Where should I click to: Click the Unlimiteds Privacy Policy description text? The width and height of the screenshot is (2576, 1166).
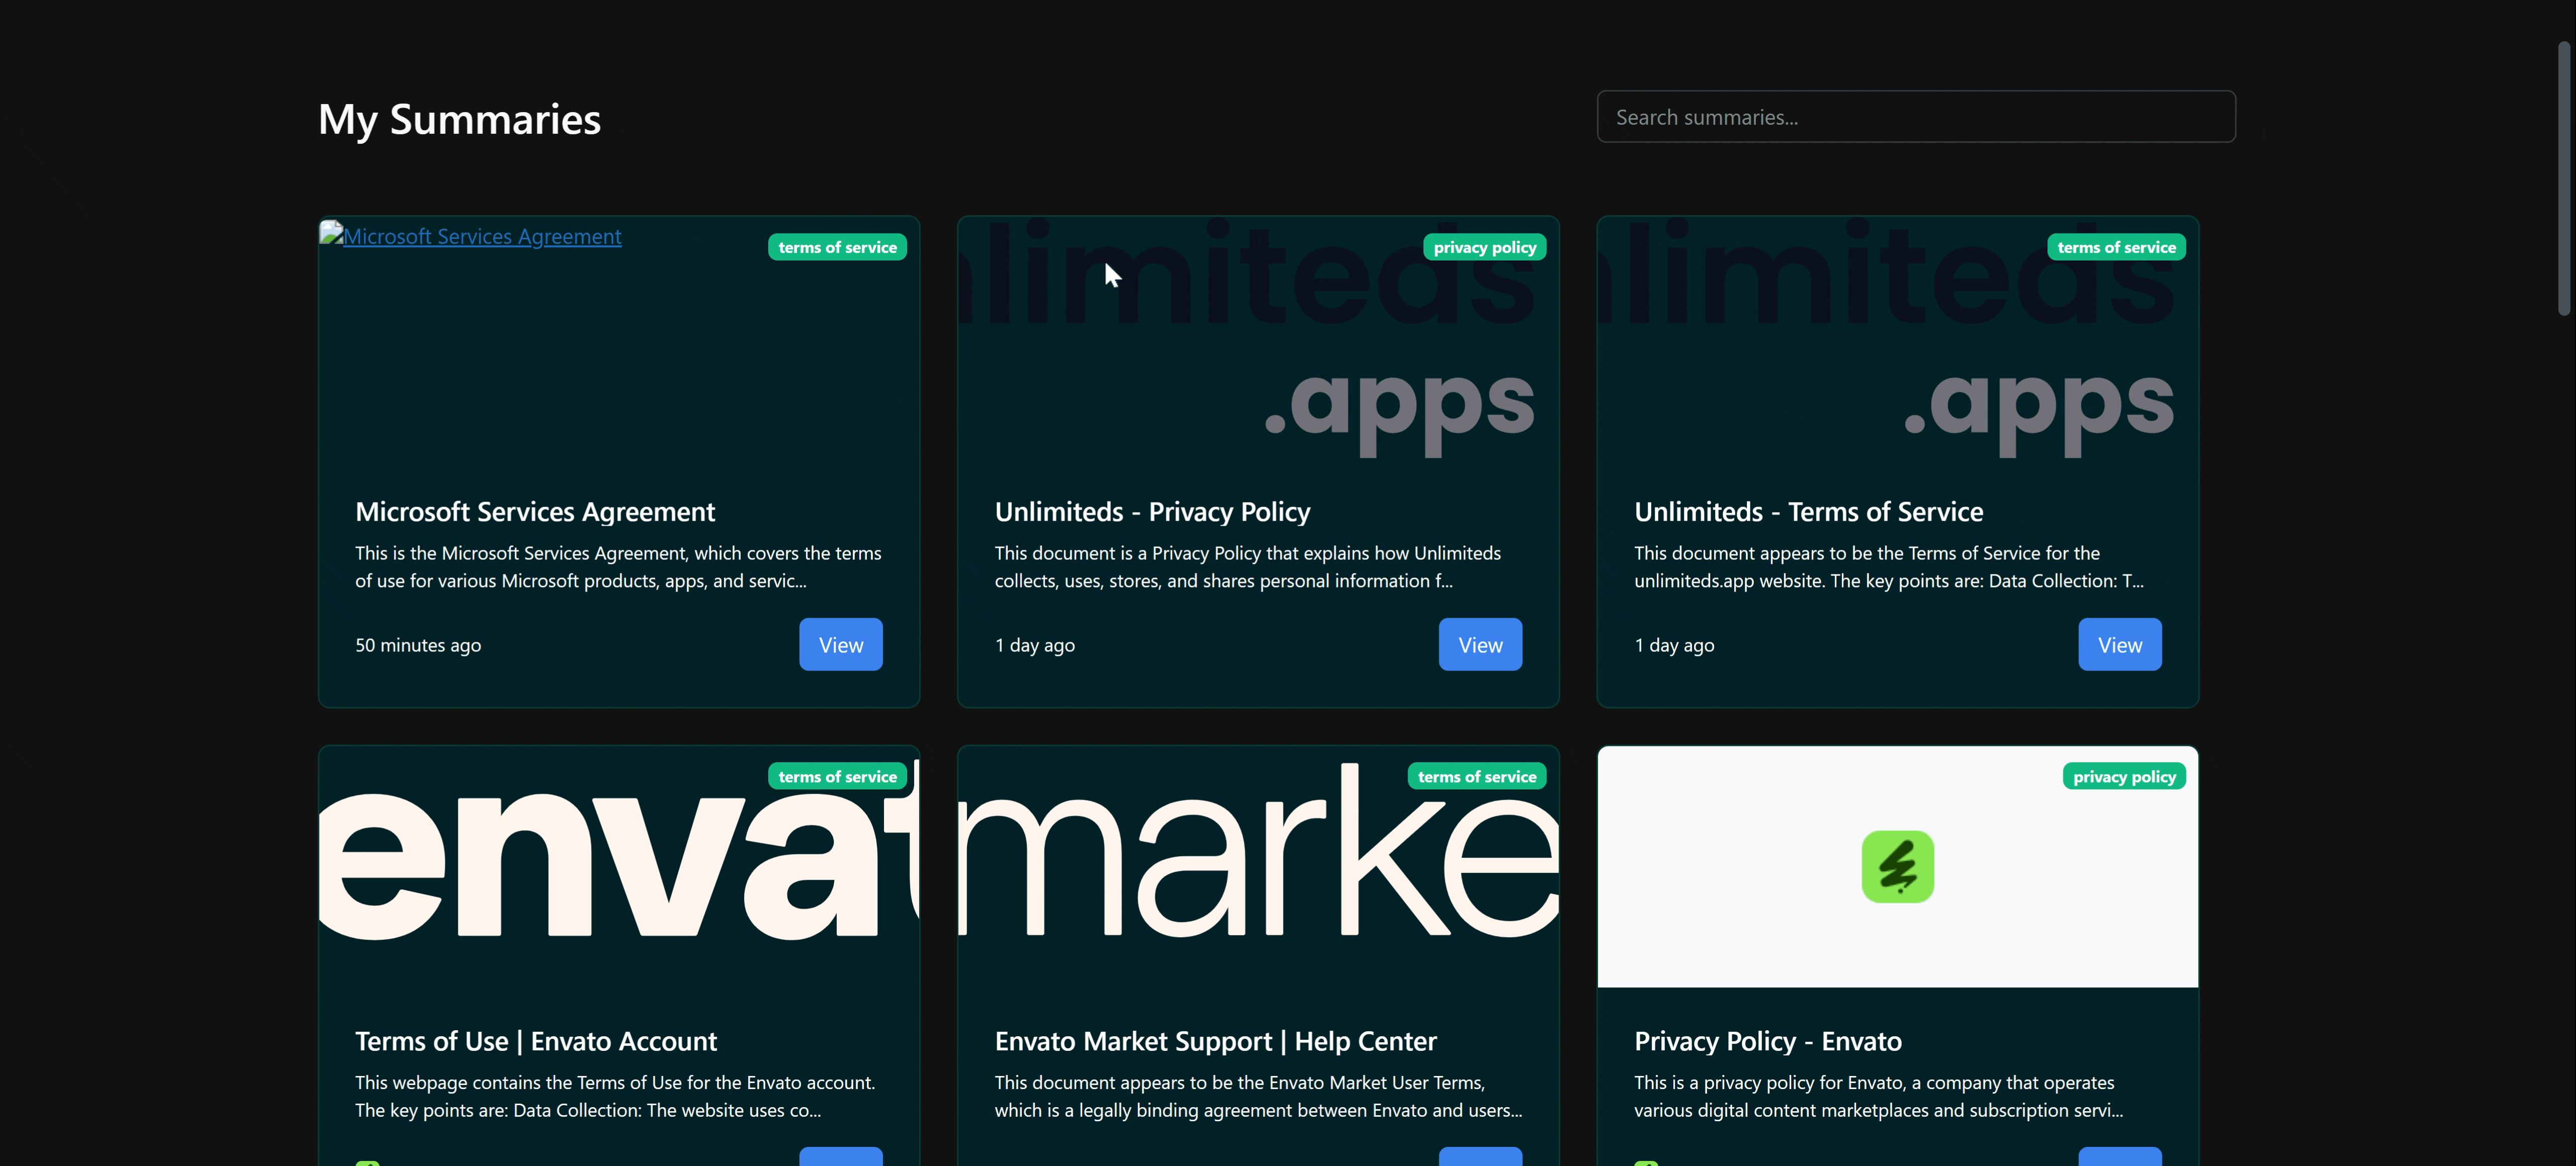point(1247,567)
